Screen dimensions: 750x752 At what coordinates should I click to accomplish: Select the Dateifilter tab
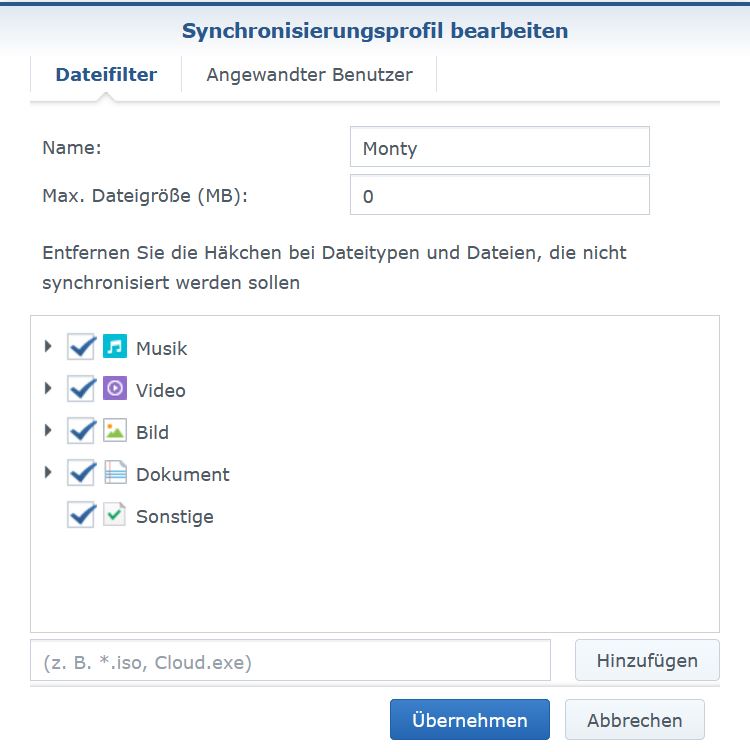[x=106, y=75]
